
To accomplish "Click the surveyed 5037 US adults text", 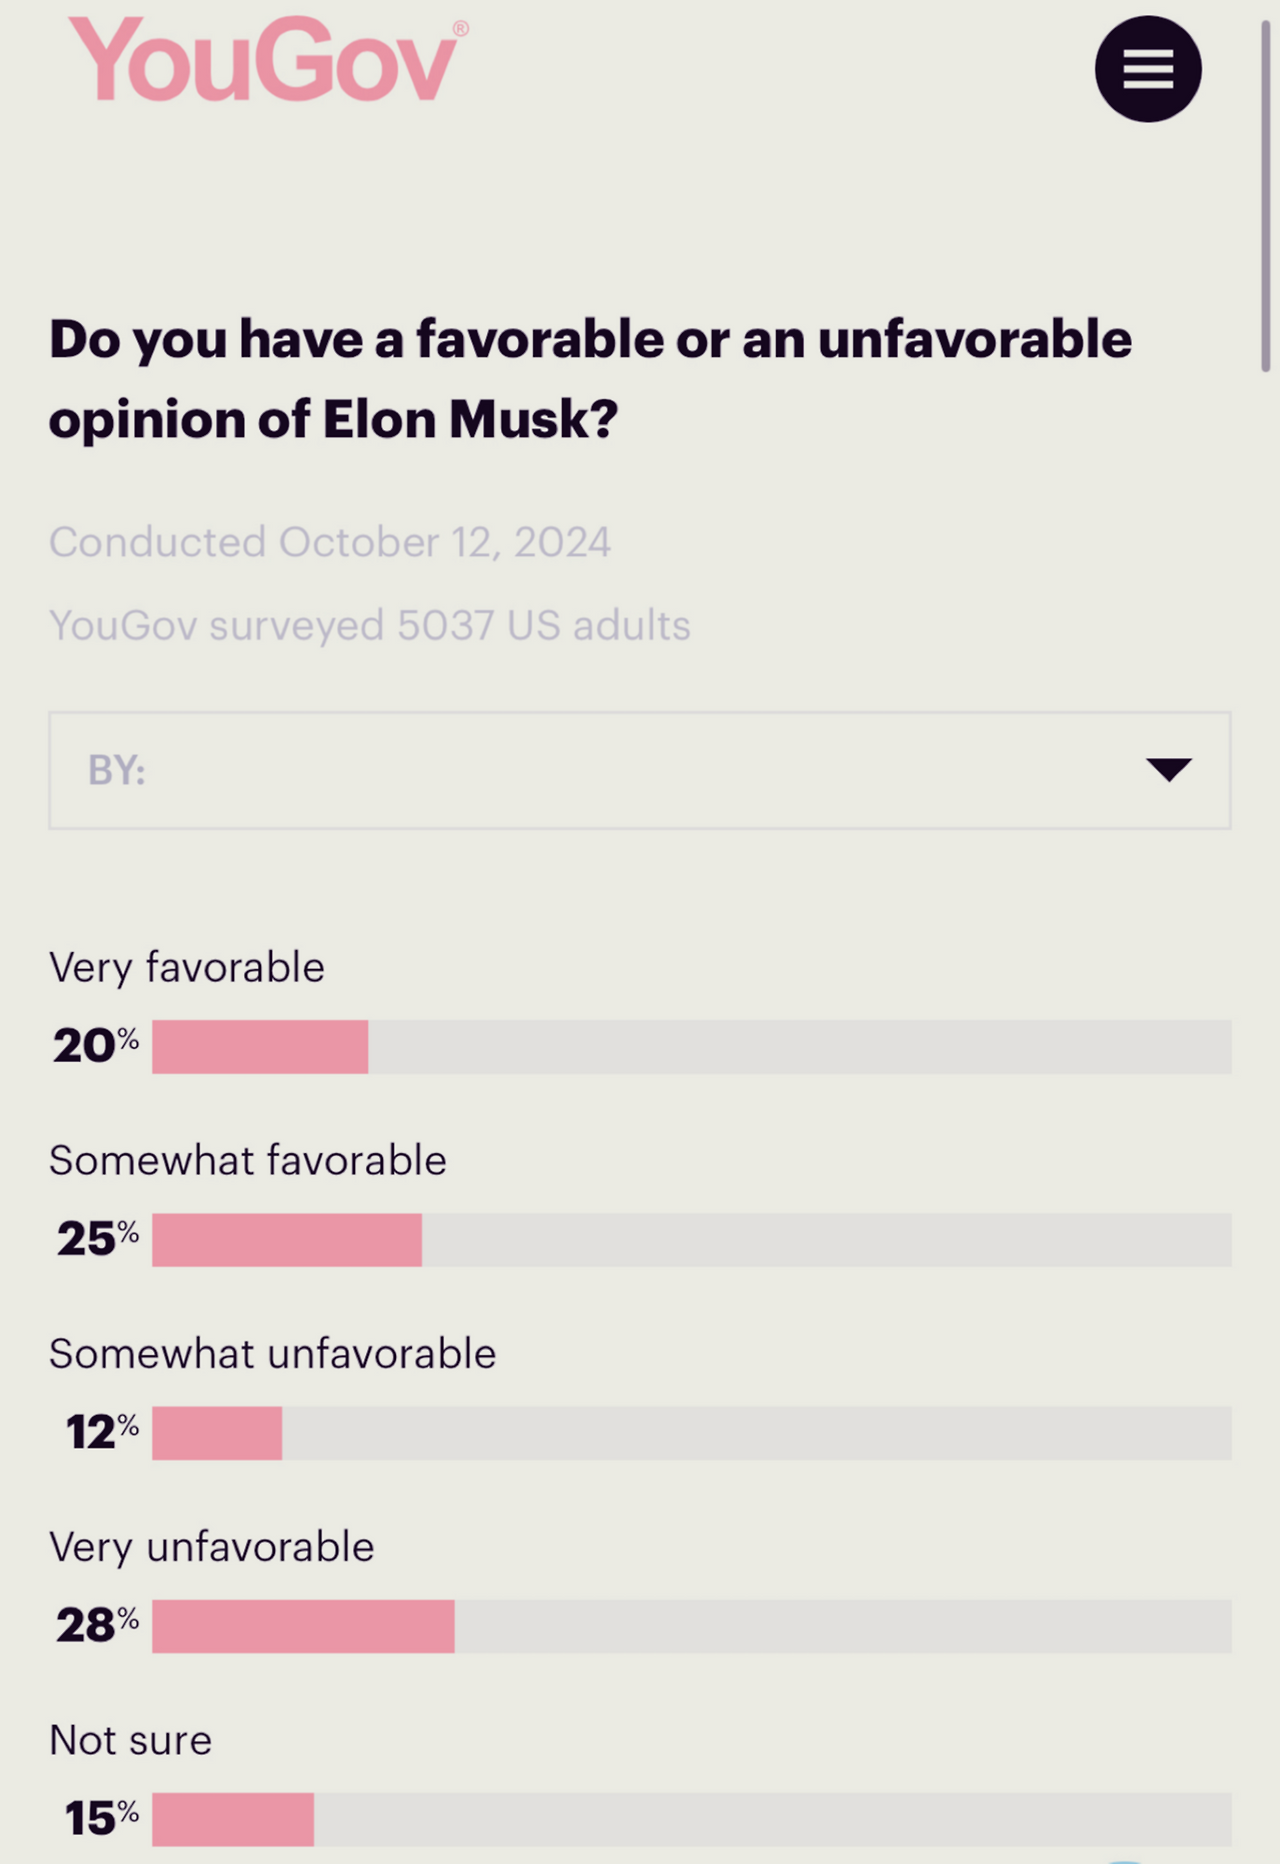I will pos(370,625).
